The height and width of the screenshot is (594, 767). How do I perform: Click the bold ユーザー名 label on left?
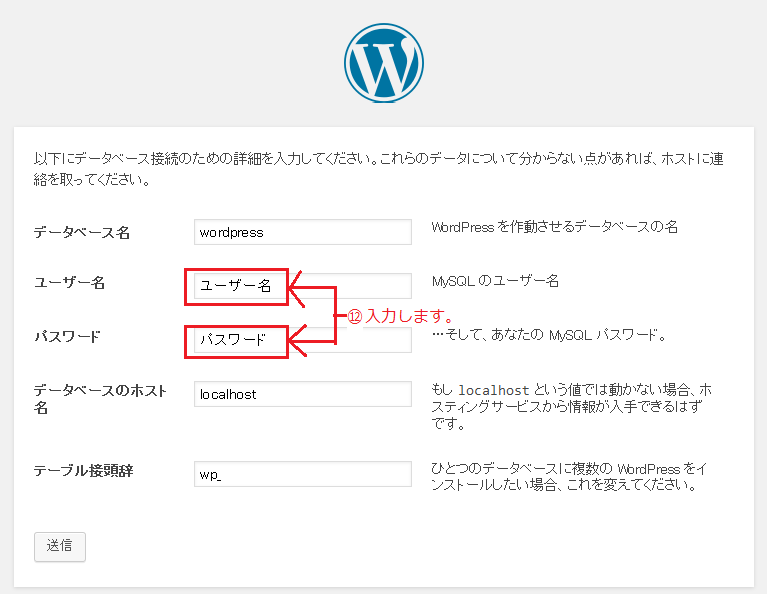pyautogui.click(x=69, y=283)
